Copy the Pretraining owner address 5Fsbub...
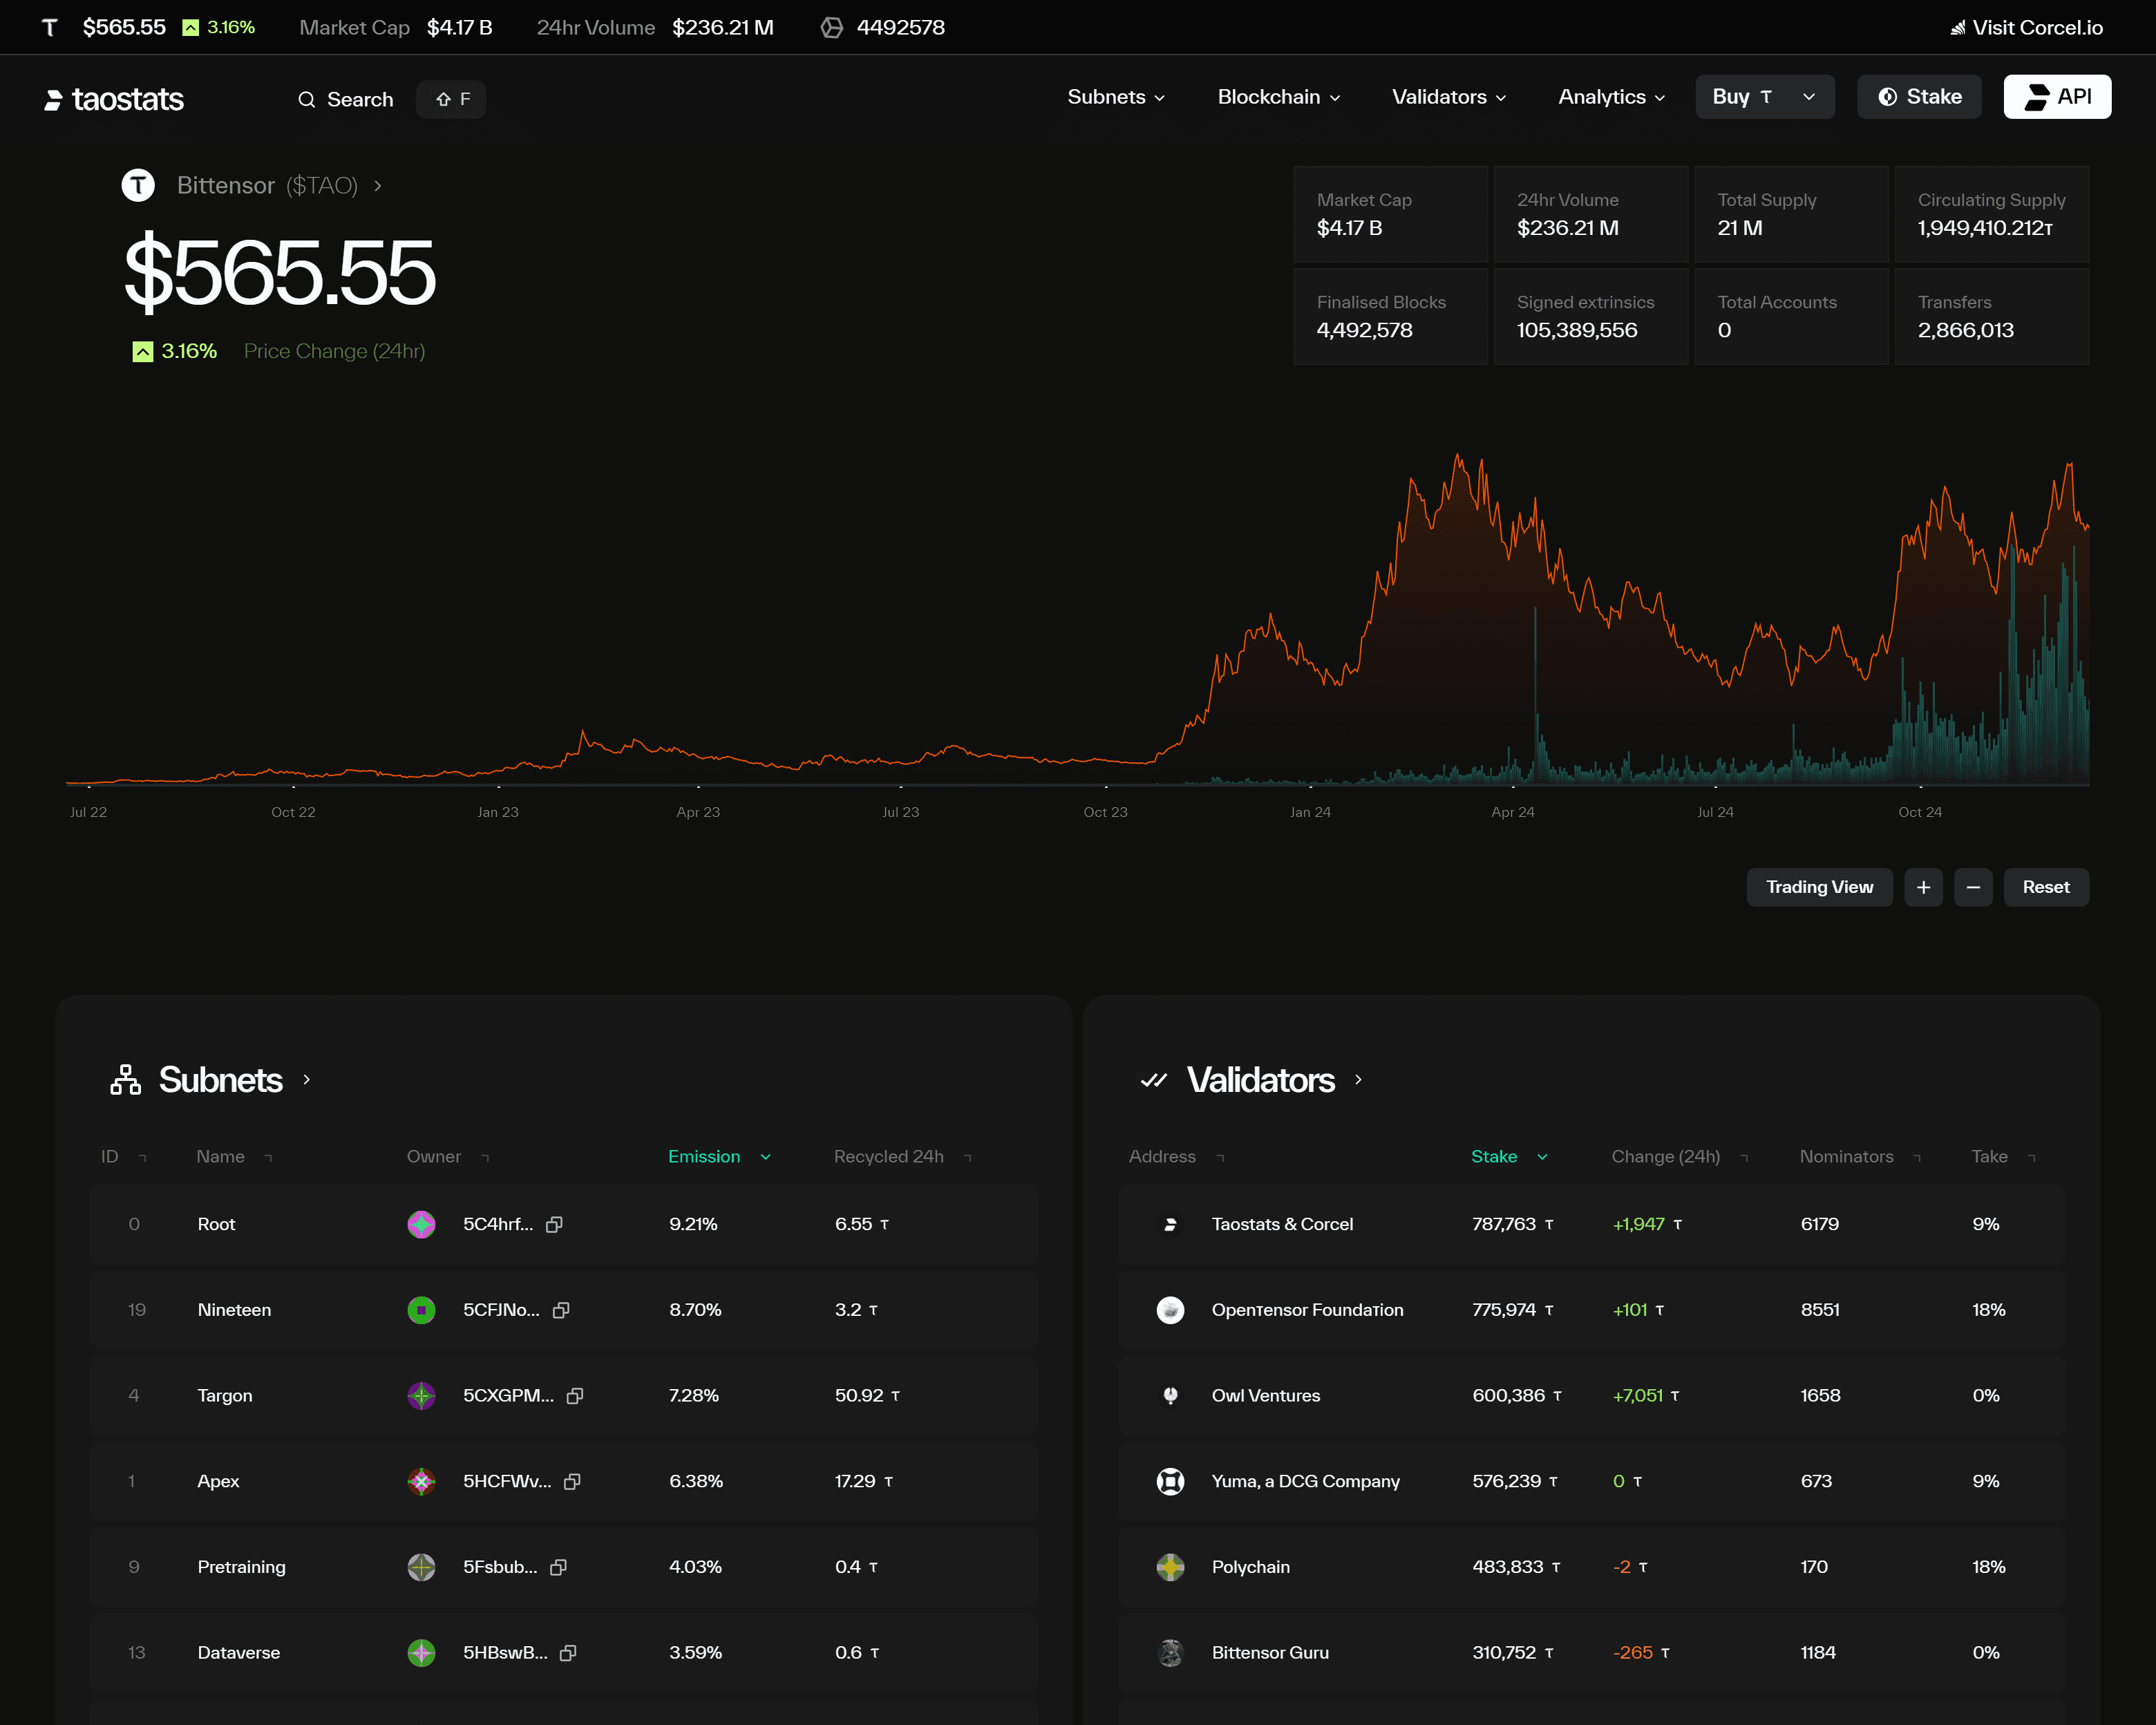2156x1725 pixels. (558, 1567)
